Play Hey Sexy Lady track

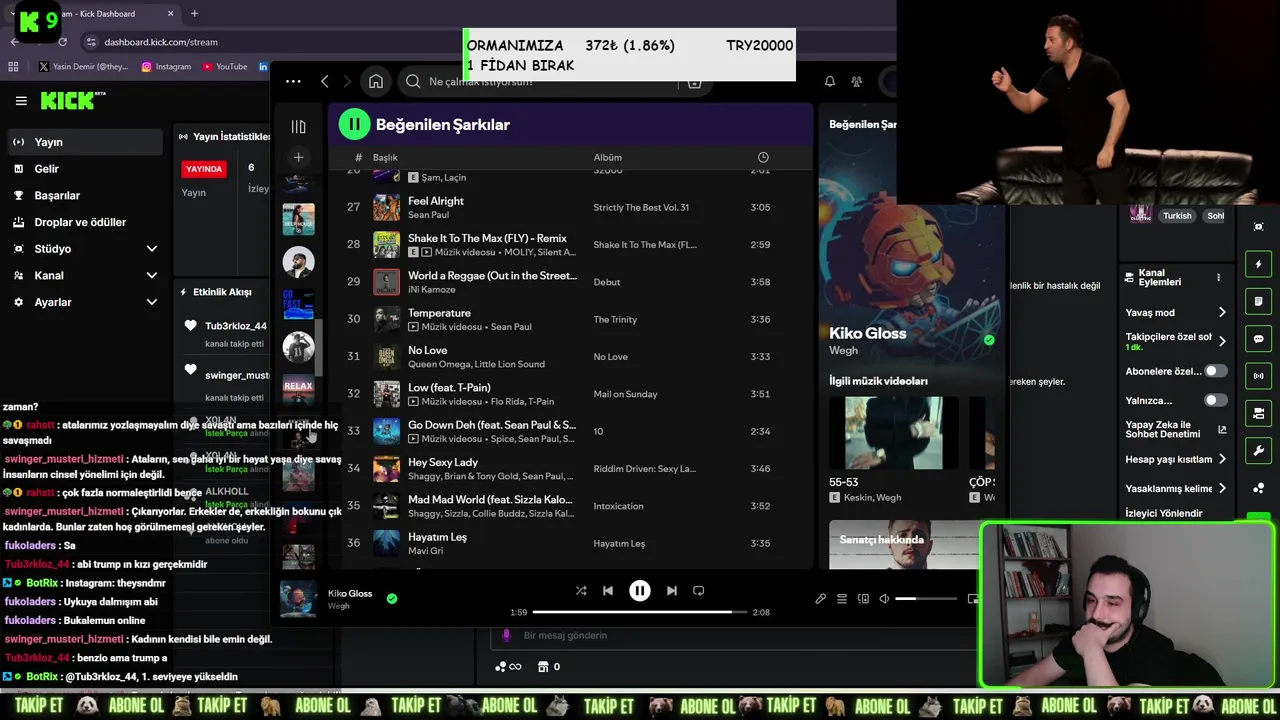tap(571, 468)
